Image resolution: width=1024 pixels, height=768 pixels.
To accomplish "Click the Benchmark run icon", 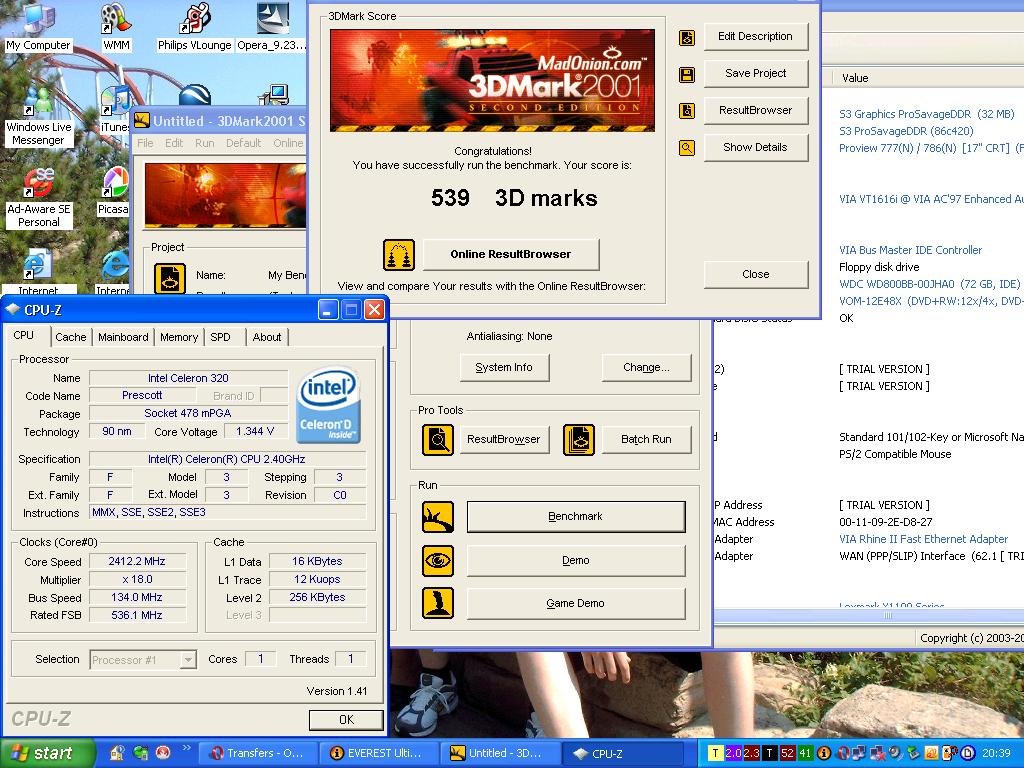I will (x=438, y=517).
